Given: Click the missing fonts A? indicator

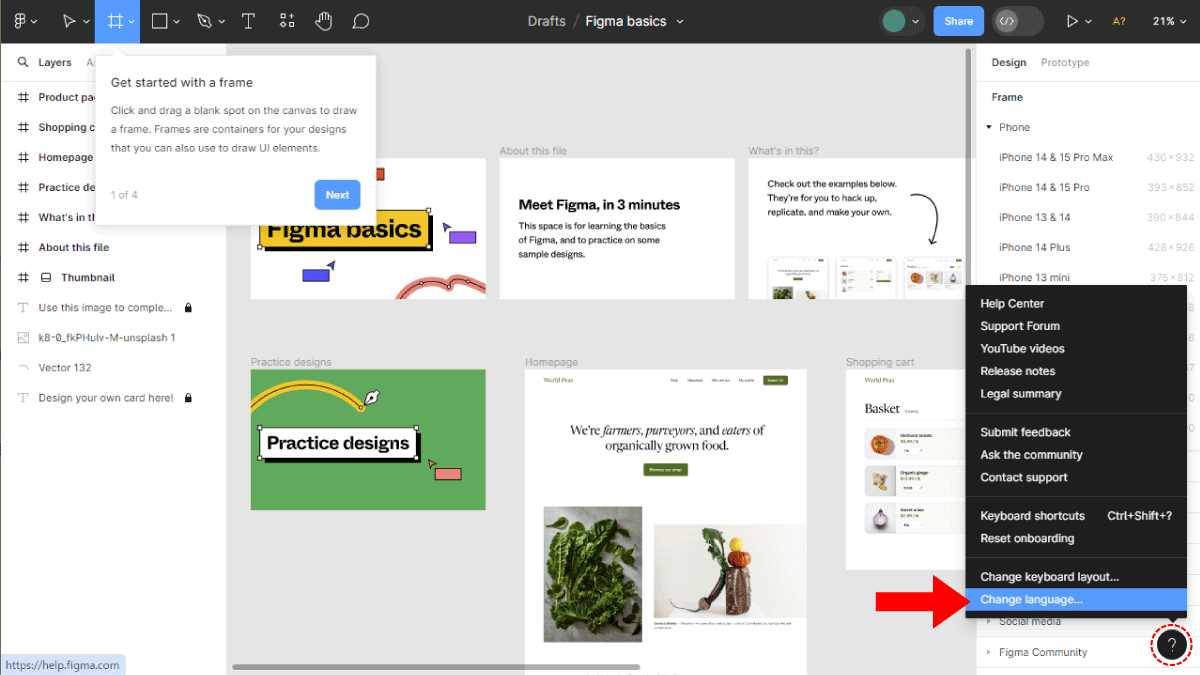Looking at the screenshot, I should (x=1119, y=21).
